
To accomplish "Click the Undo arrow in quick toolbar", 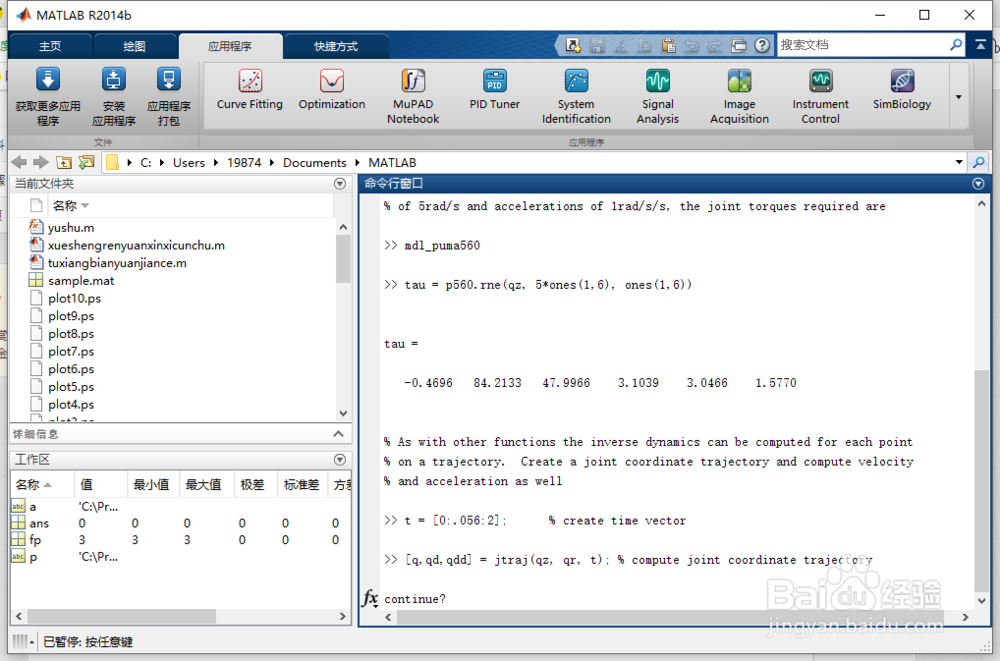I will click(691, 45).
